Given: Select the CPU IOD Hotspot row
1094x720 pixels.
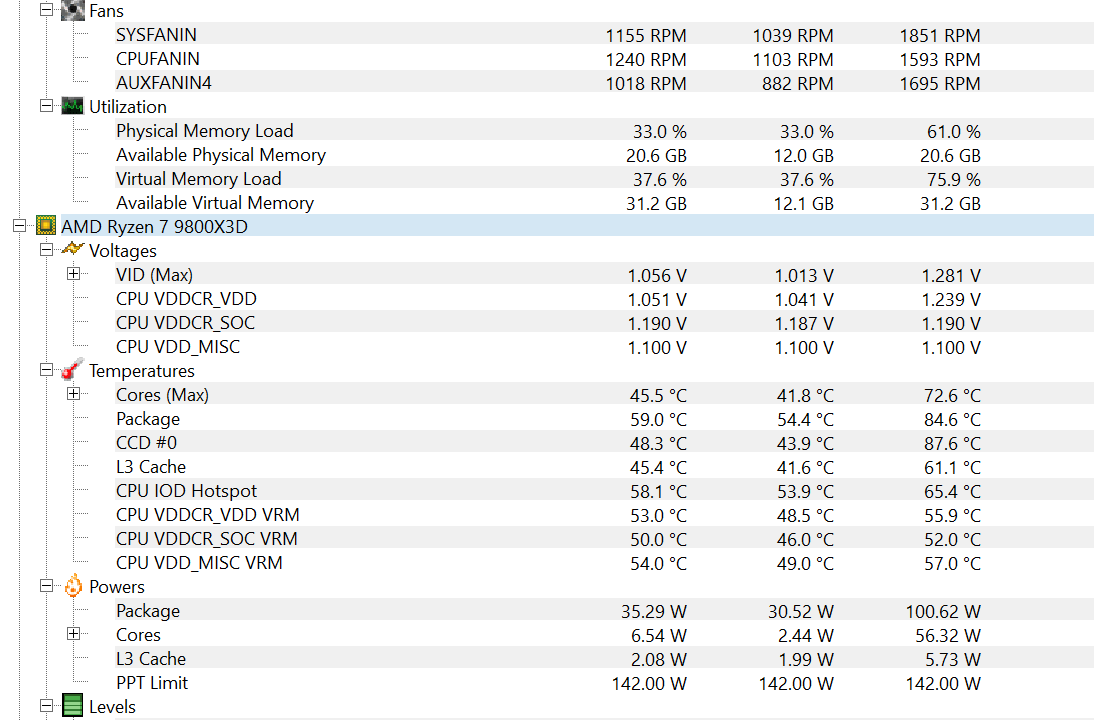Looking at the screenshot, I should (604, 491).
